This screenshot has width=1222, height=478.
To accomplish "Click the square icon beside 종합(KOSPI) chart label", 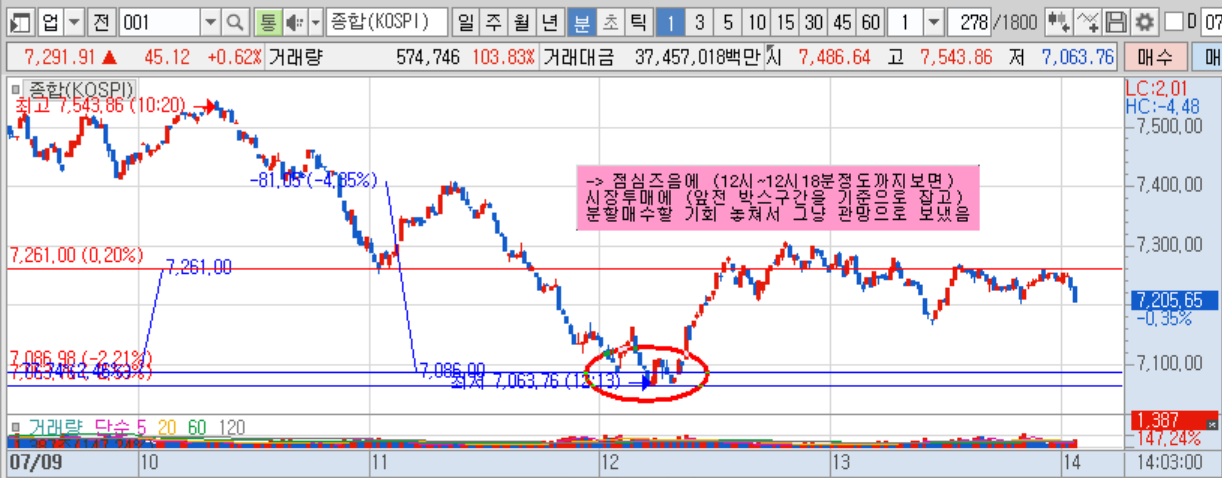I will [14, 90].
